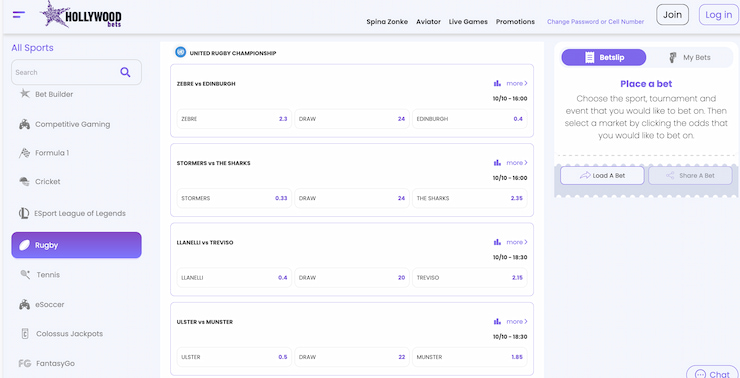Image resolution: width=740 pixels, height=378 pixels.
Task: Open the hamburger menu icon
Action: (19, 15)
